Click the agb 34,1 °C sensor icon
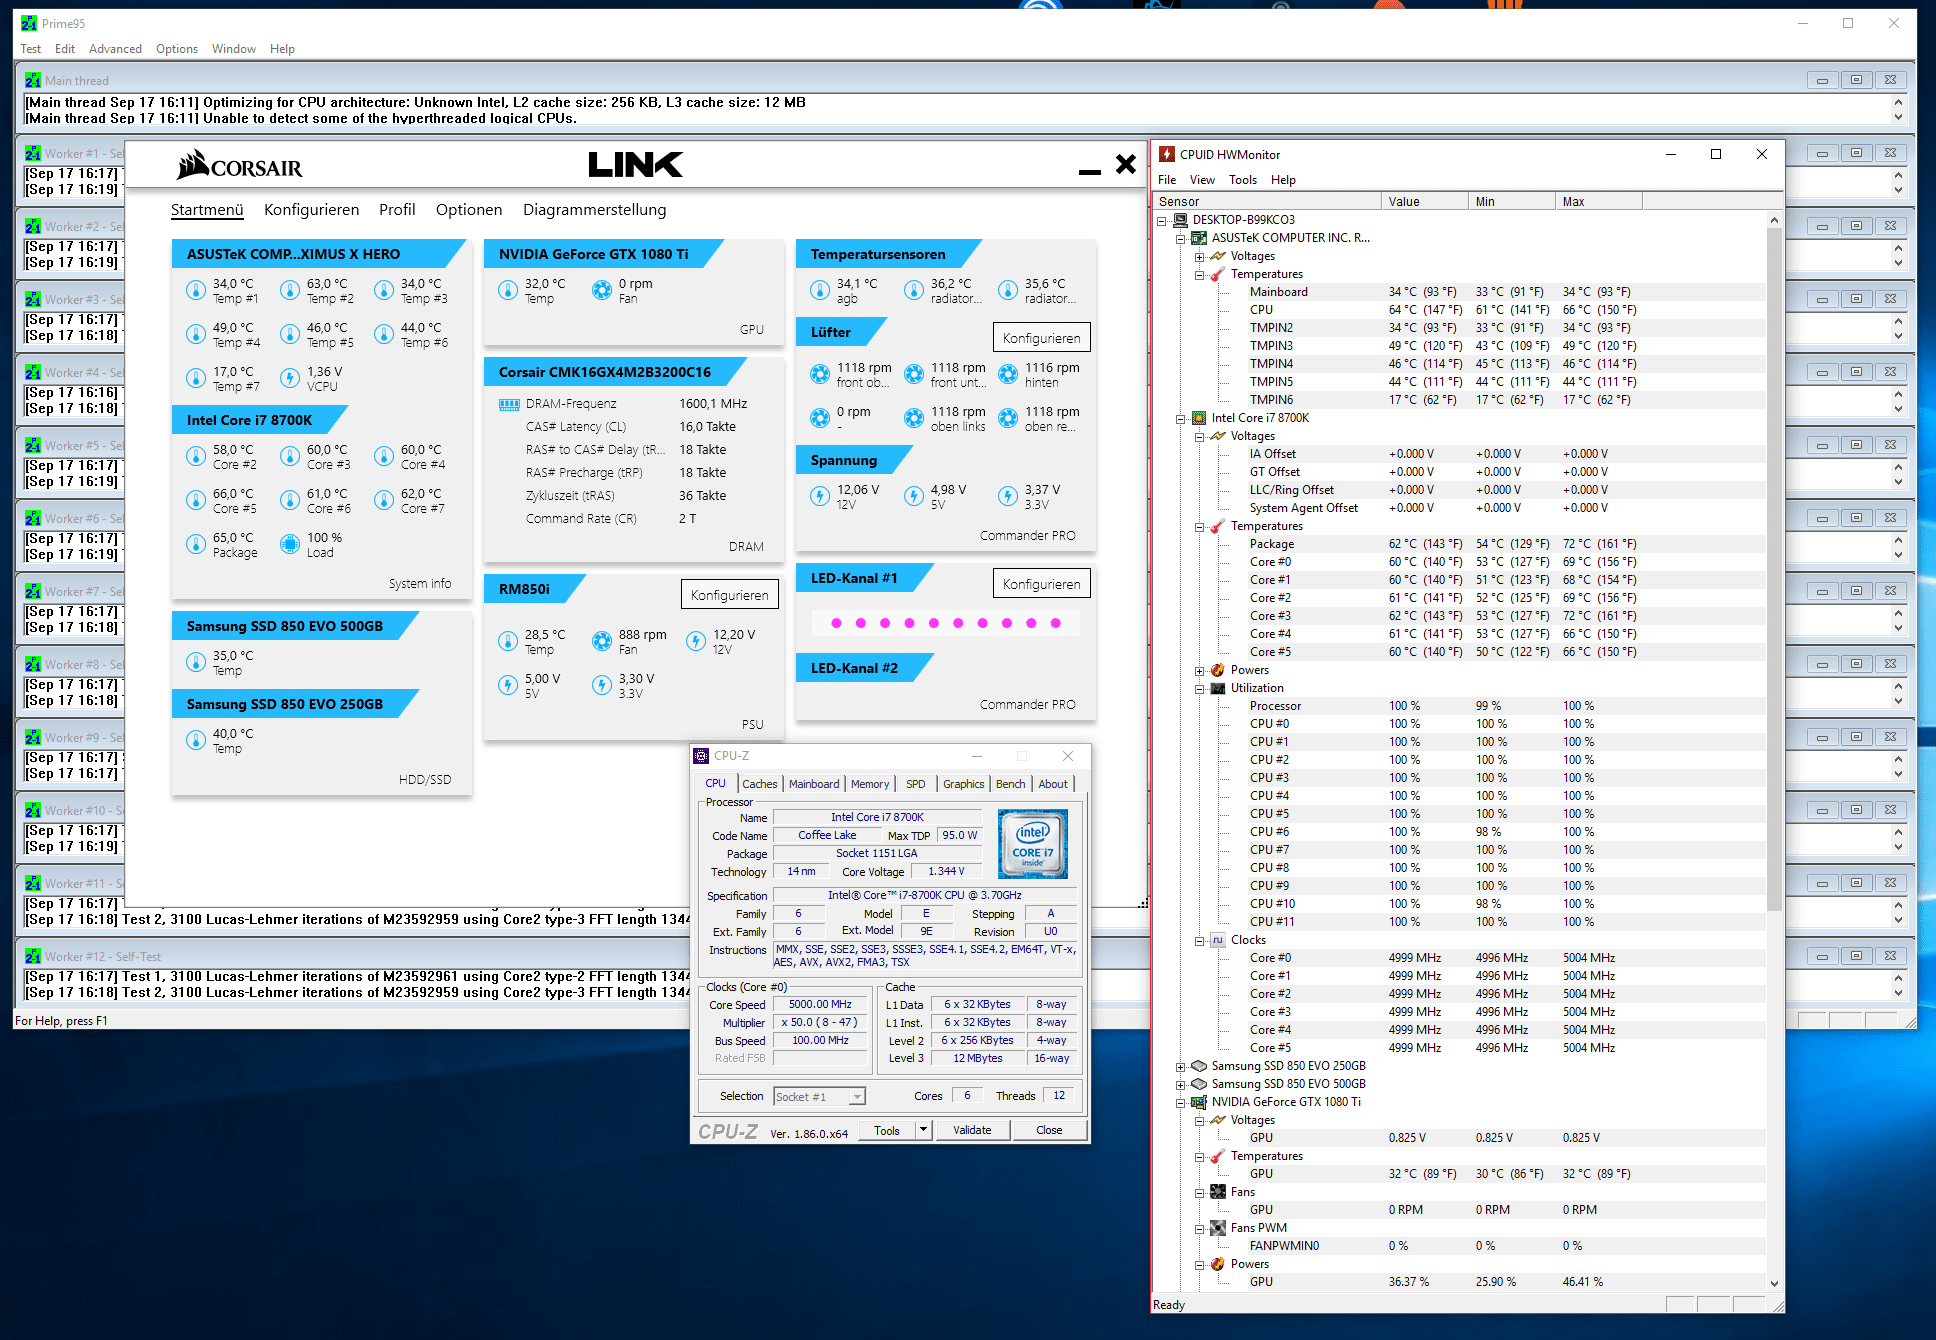 pos(820,290)
